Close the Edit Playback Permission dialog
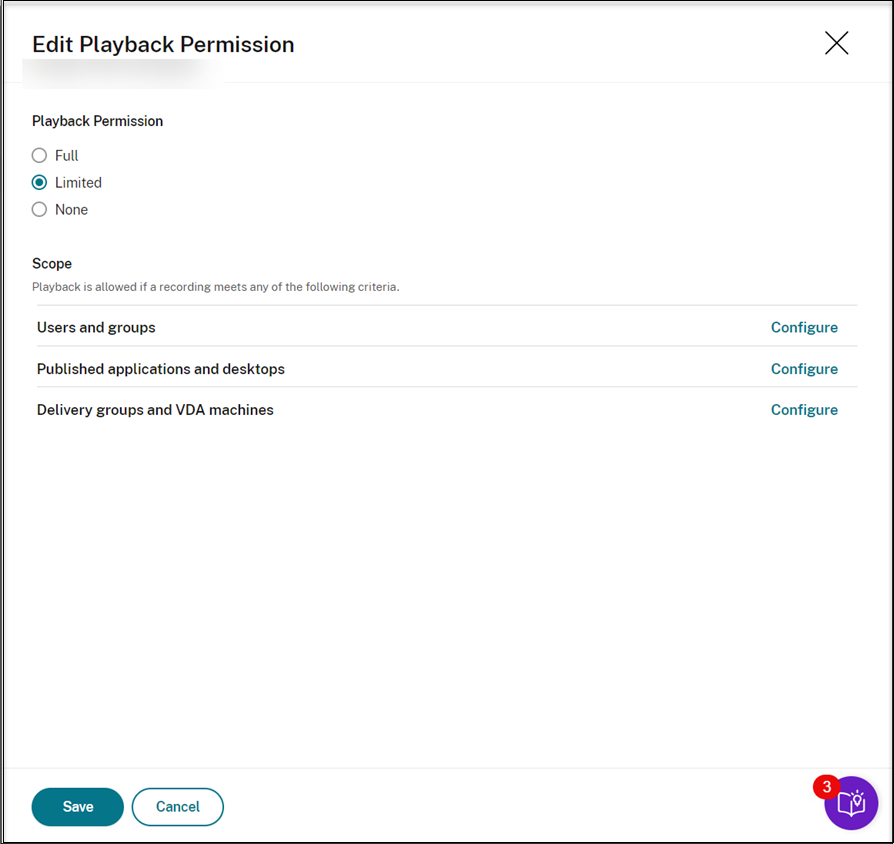This screenshot has width=894, height=844. point(836,43)
